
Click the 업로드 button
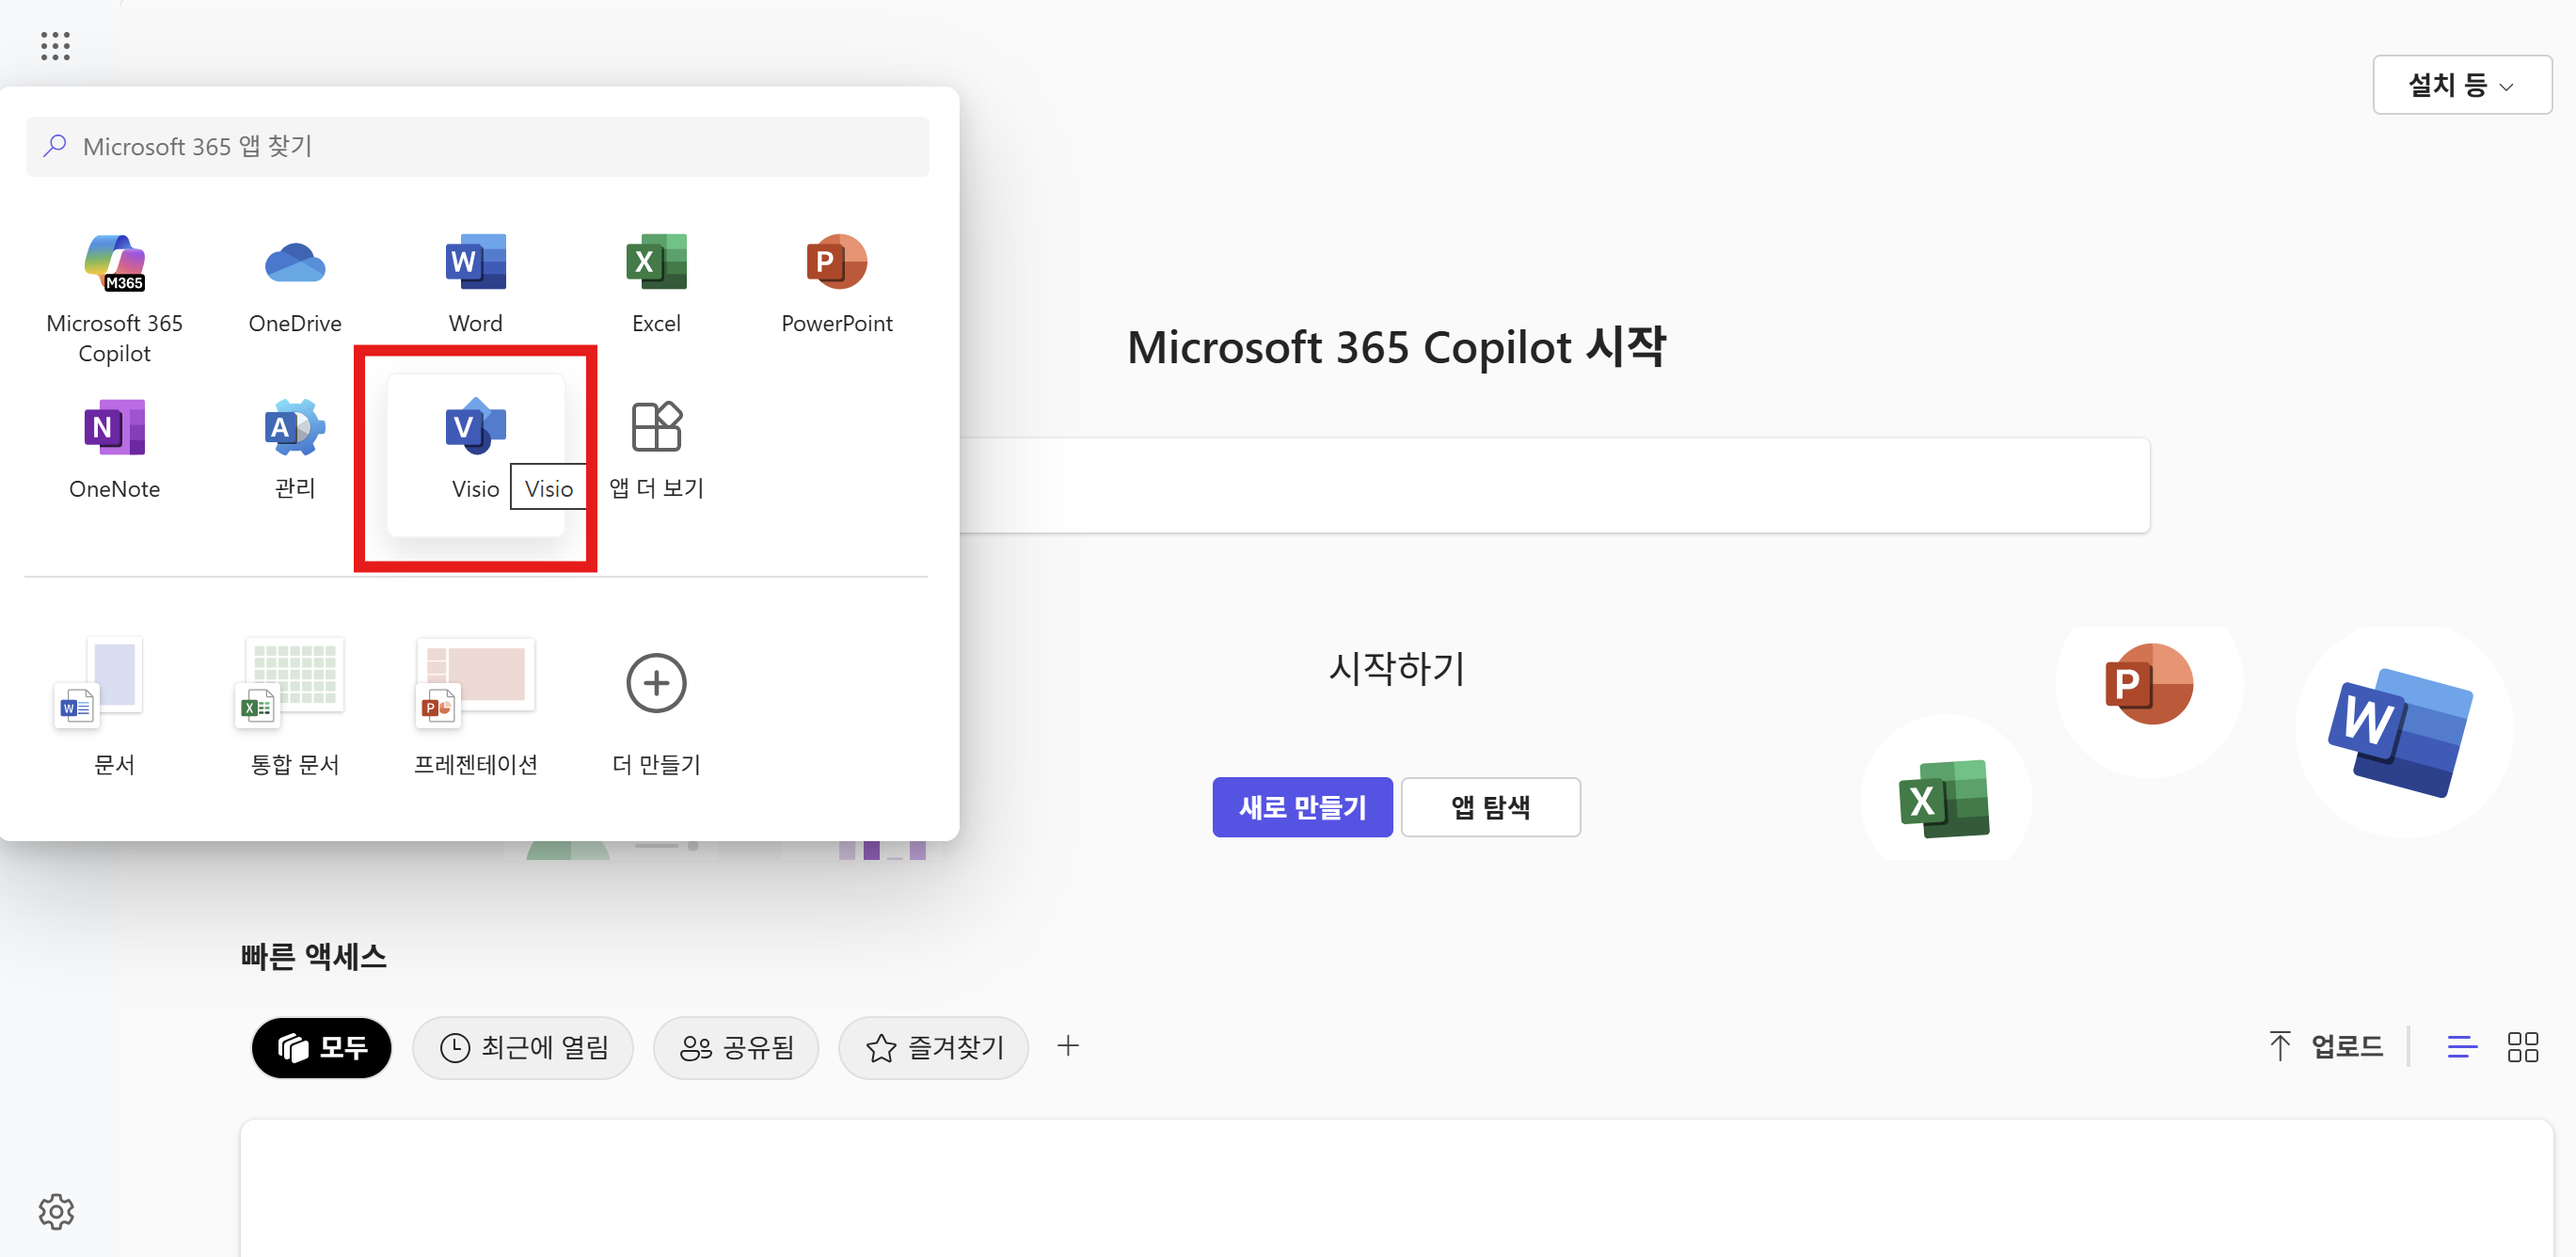(2325, 1047)
